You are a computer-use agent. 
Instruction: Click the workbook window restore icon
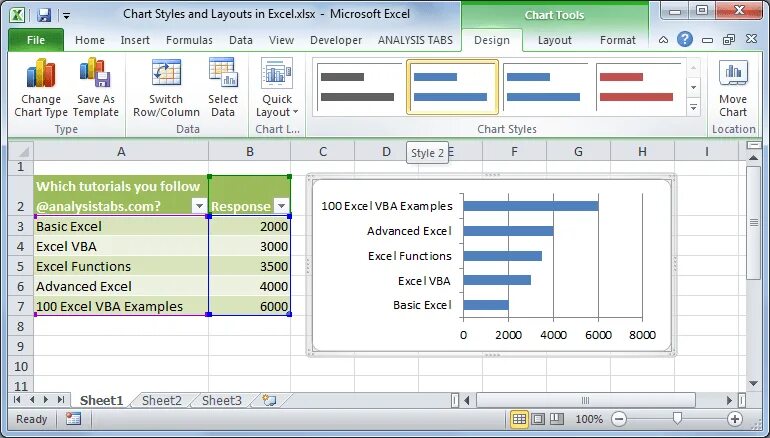pyautogui.click(x=729, y=40)
